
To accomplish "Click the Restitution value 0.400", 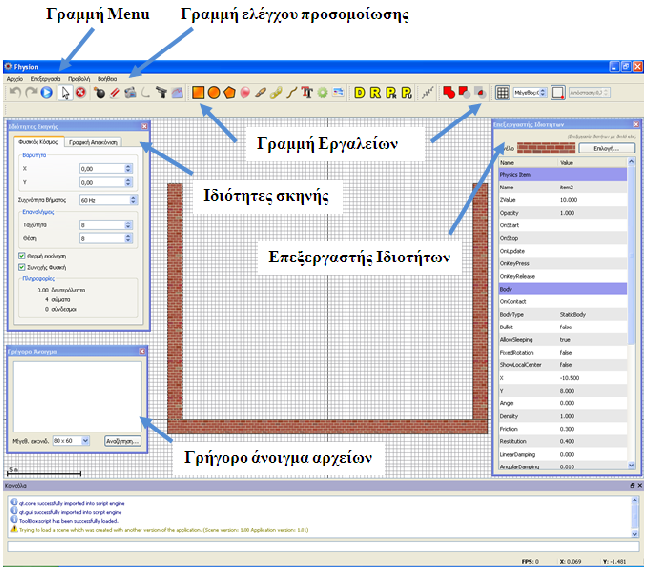I will 567,441.
